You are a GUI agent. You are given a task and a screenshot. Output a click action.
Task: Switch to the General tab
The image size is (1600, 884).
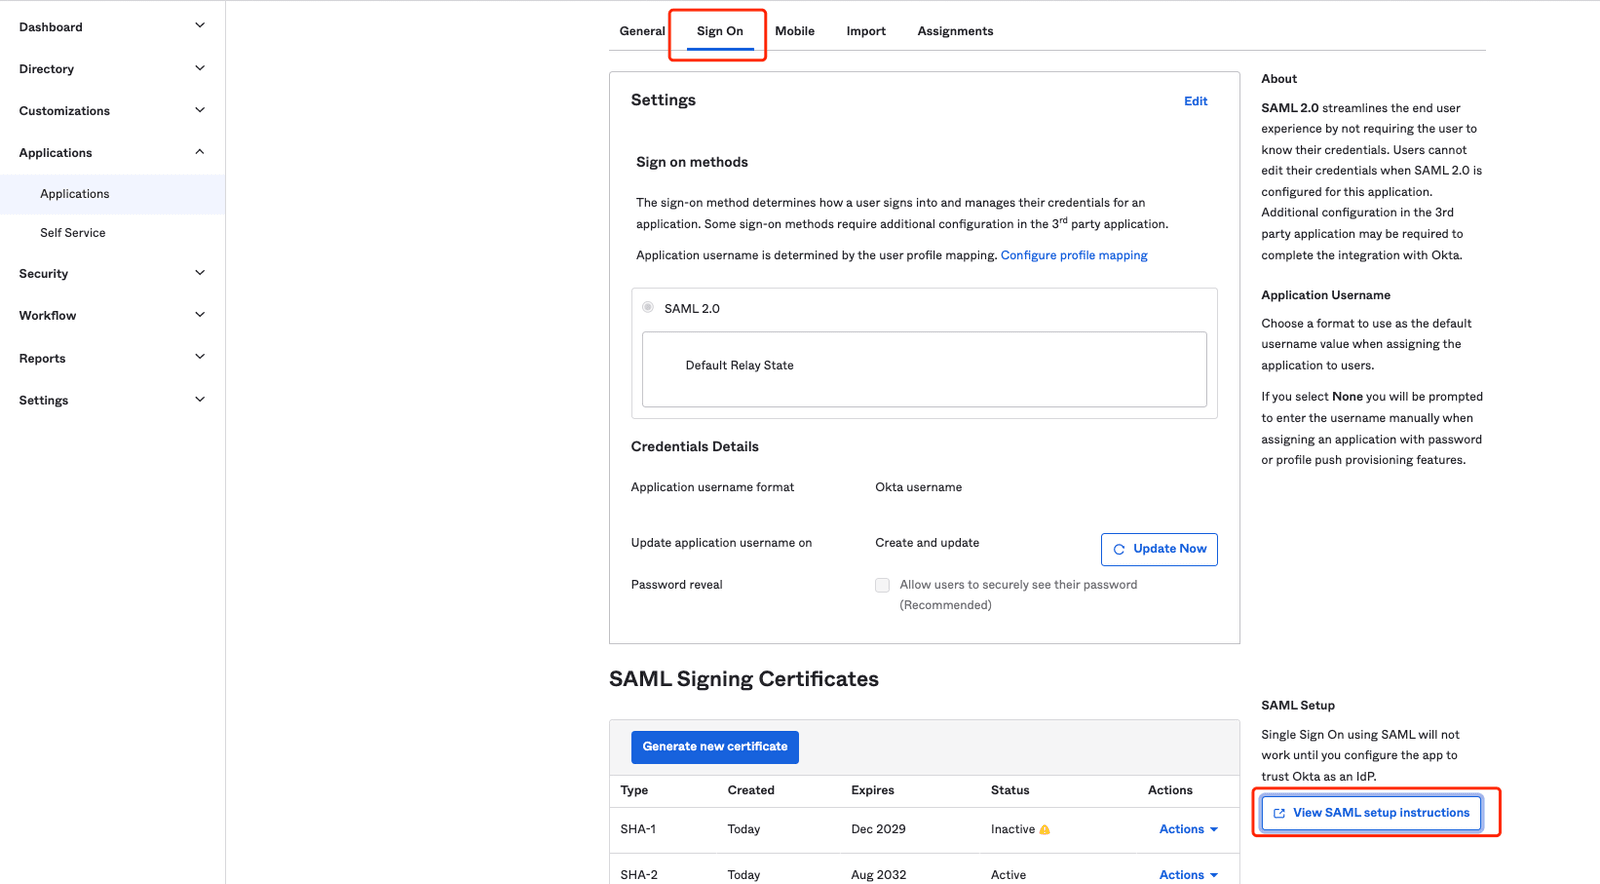click(x=642, y=31)
